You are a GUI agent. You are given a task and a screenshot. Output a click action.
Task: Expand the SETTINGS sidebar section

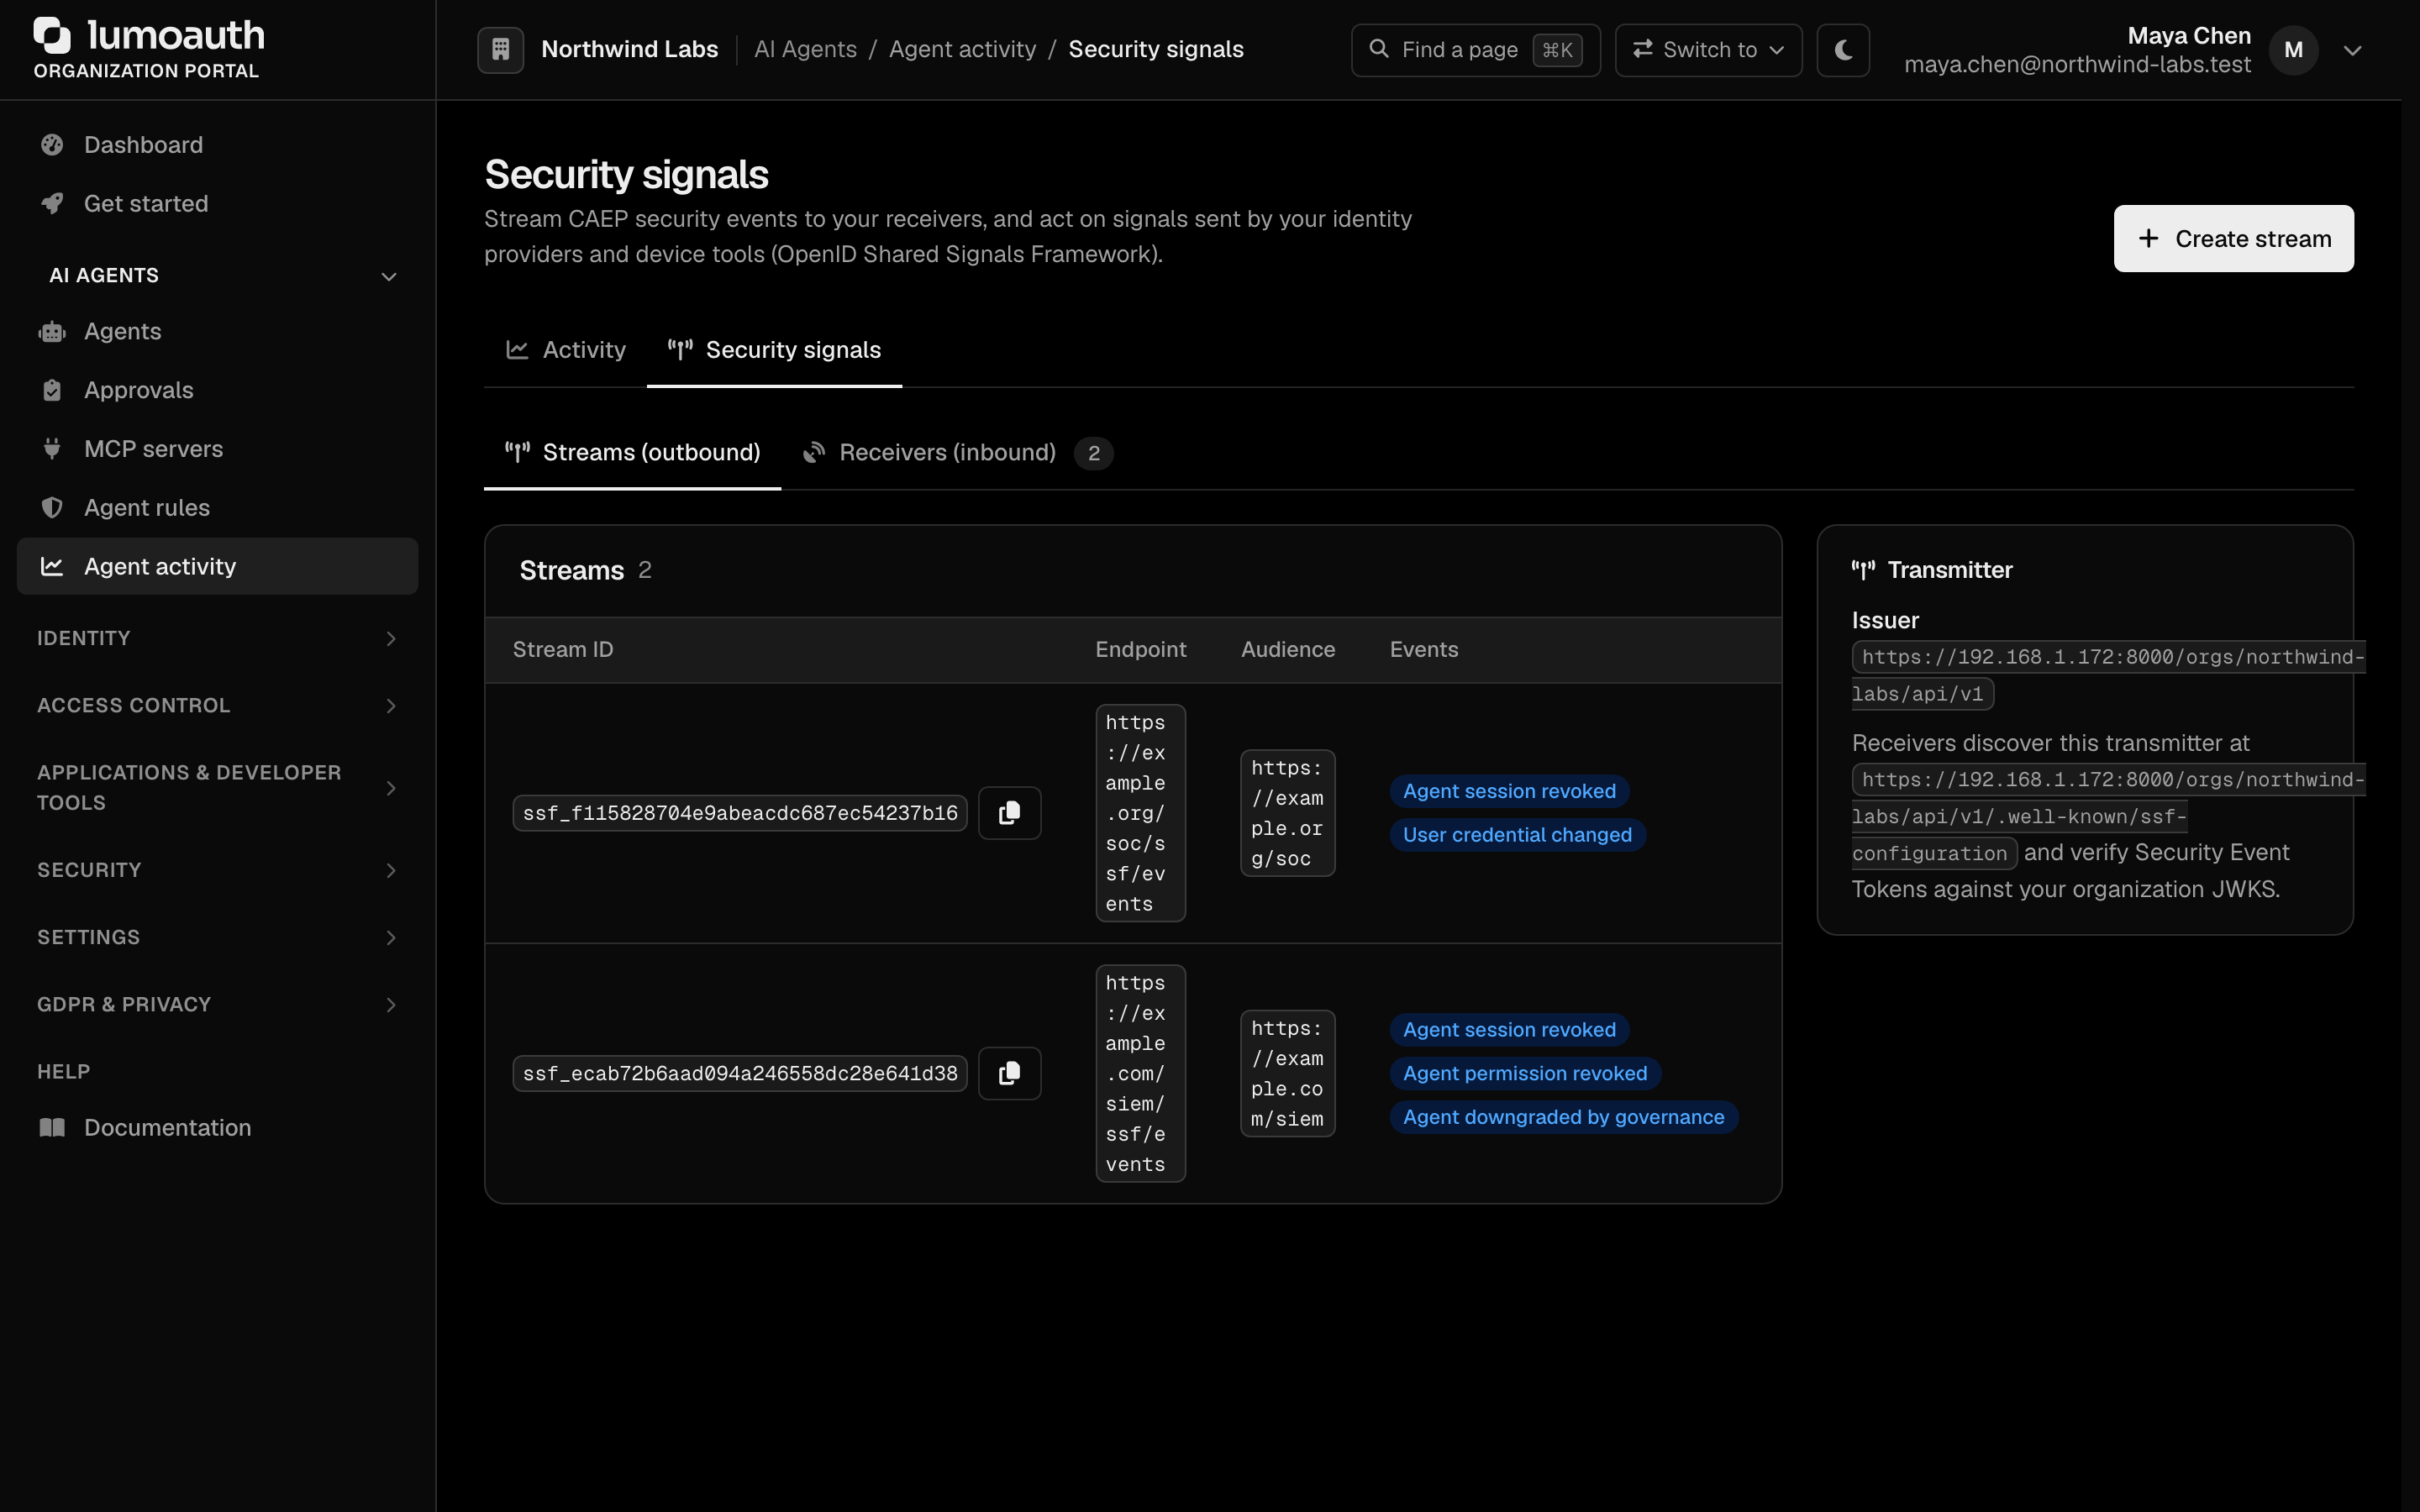coord(218,938)
